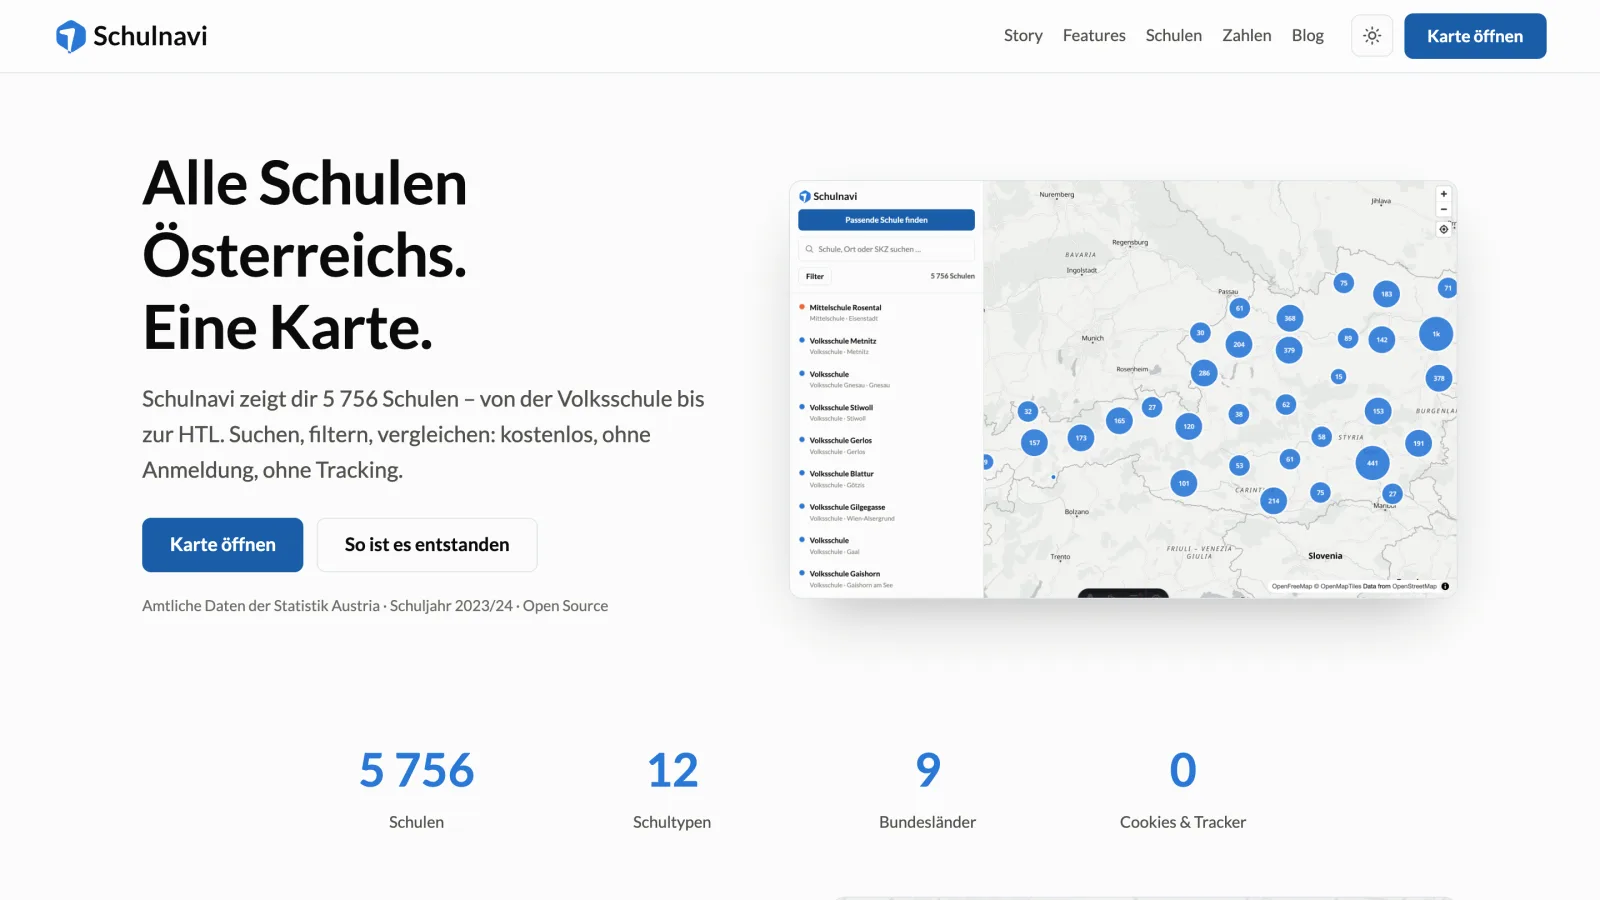Viewport: 1600px width, 900px height.
Task: Jump to the Zahlen section
Action: pos(1247,36)
